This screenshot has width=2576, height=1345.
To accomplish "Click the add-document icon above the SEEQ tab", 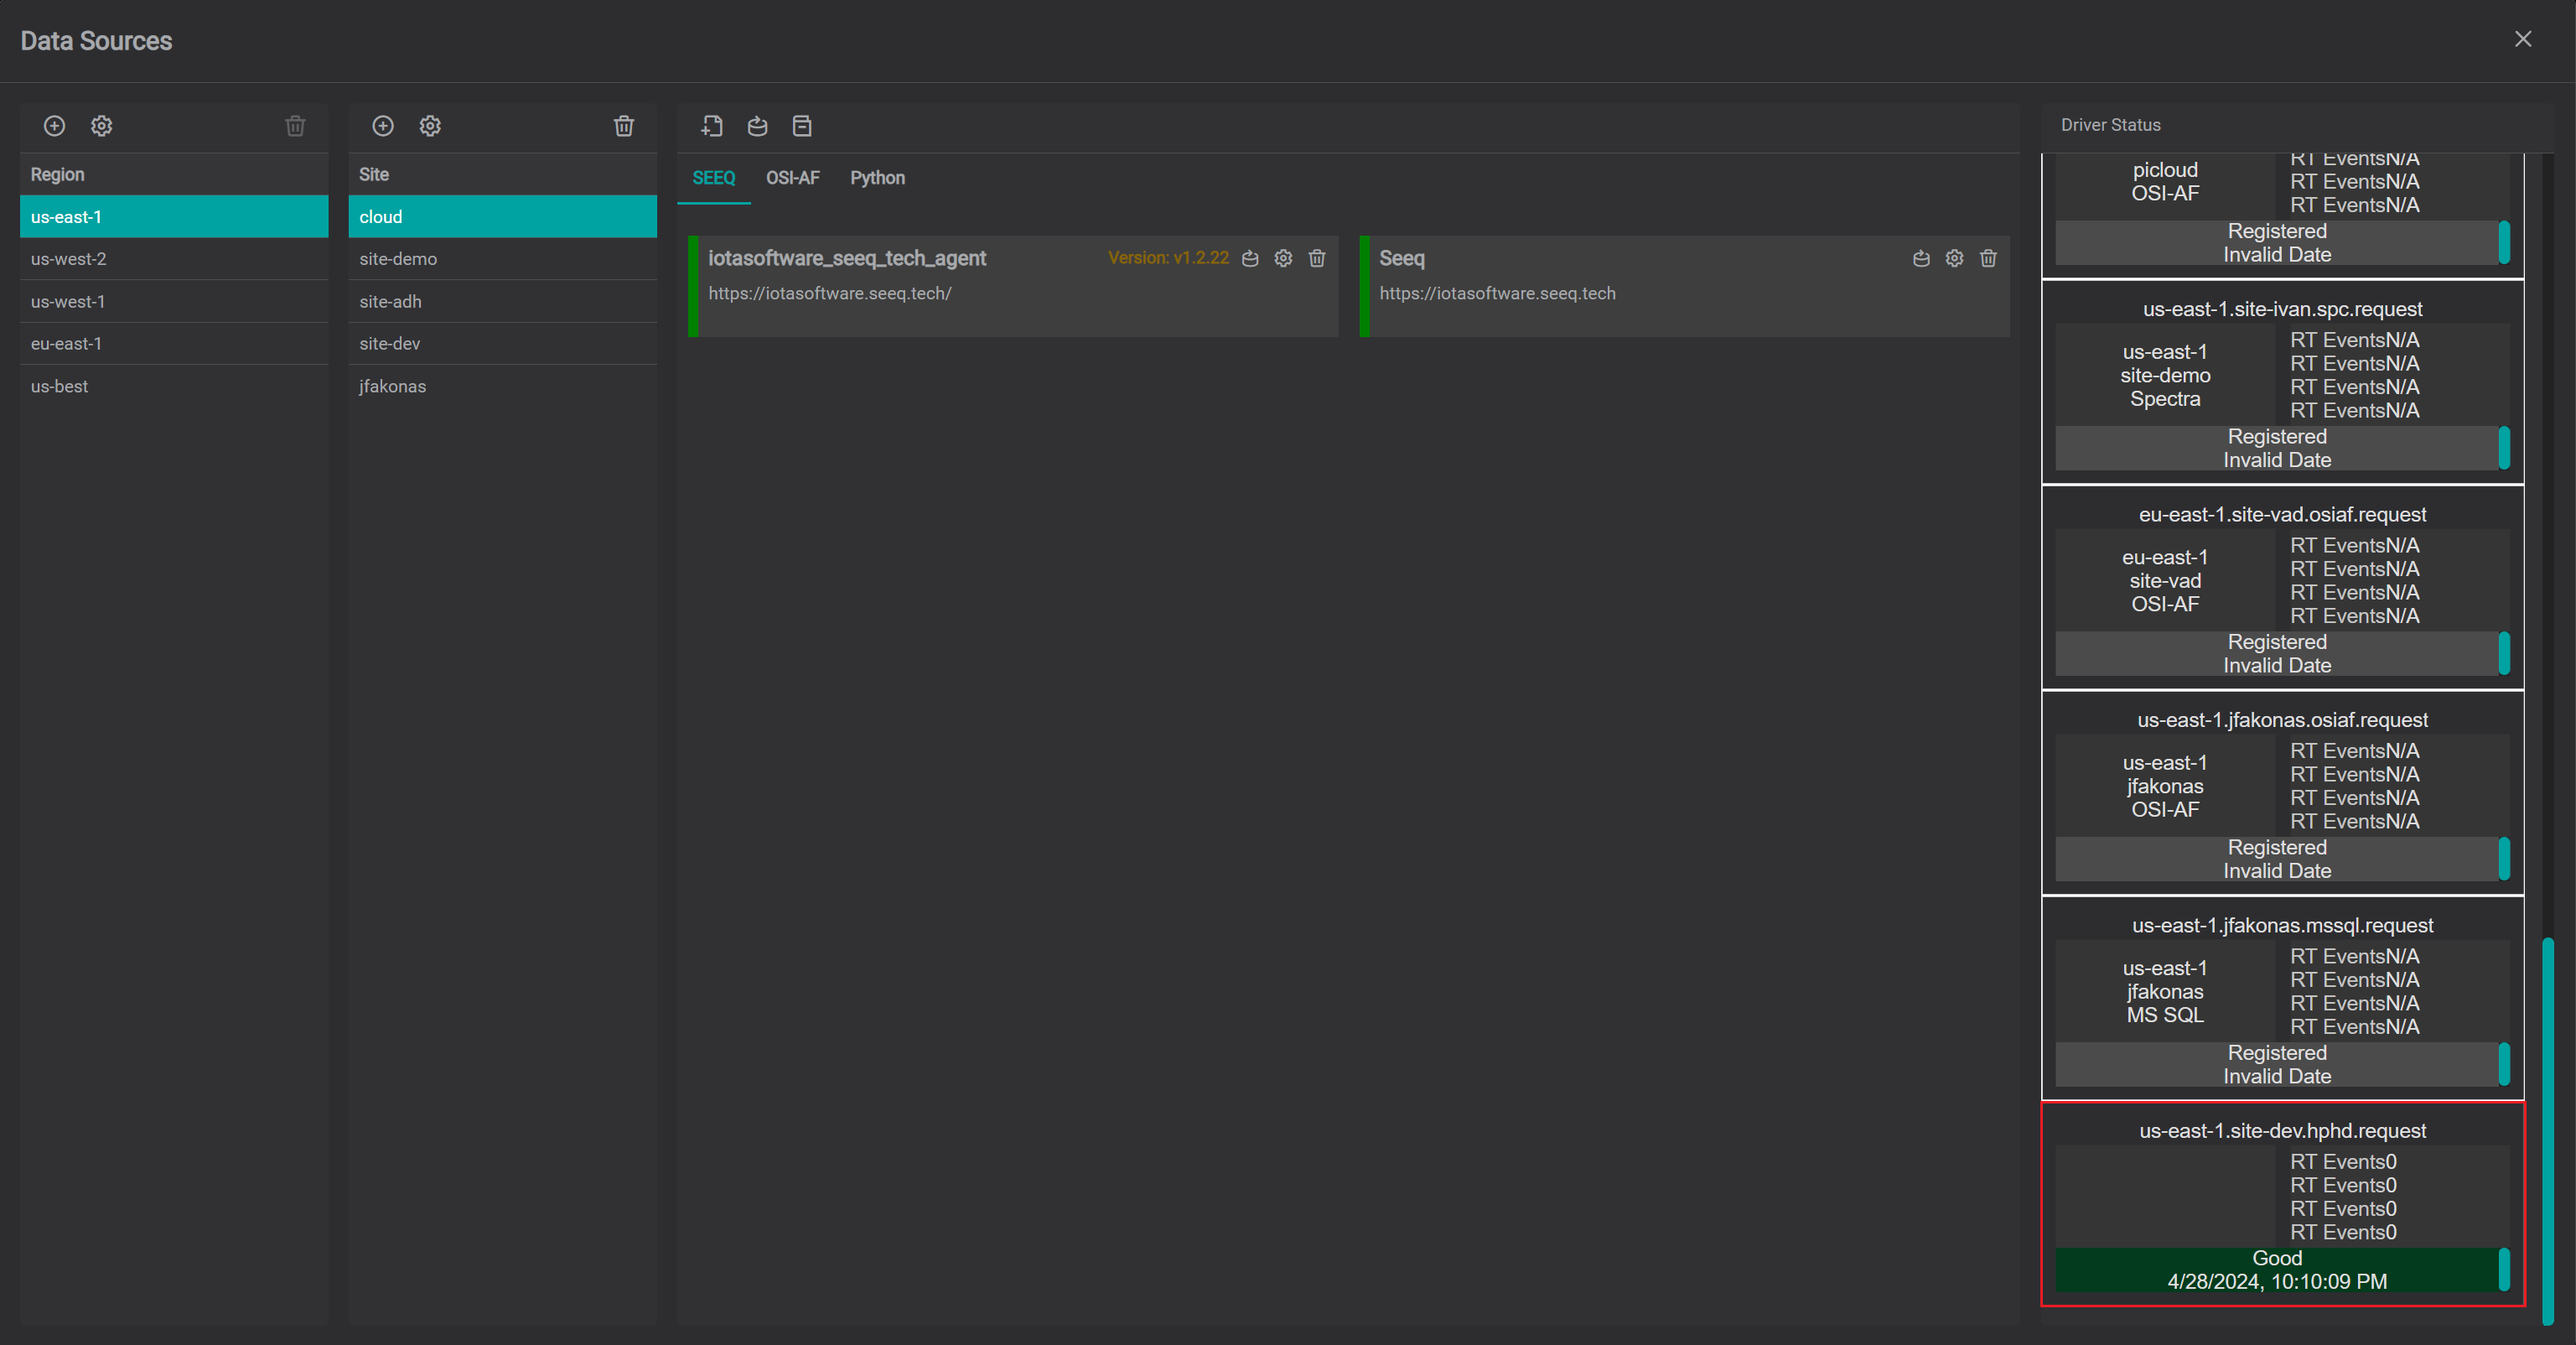I will pyautogui.click(x=712, y=126).
